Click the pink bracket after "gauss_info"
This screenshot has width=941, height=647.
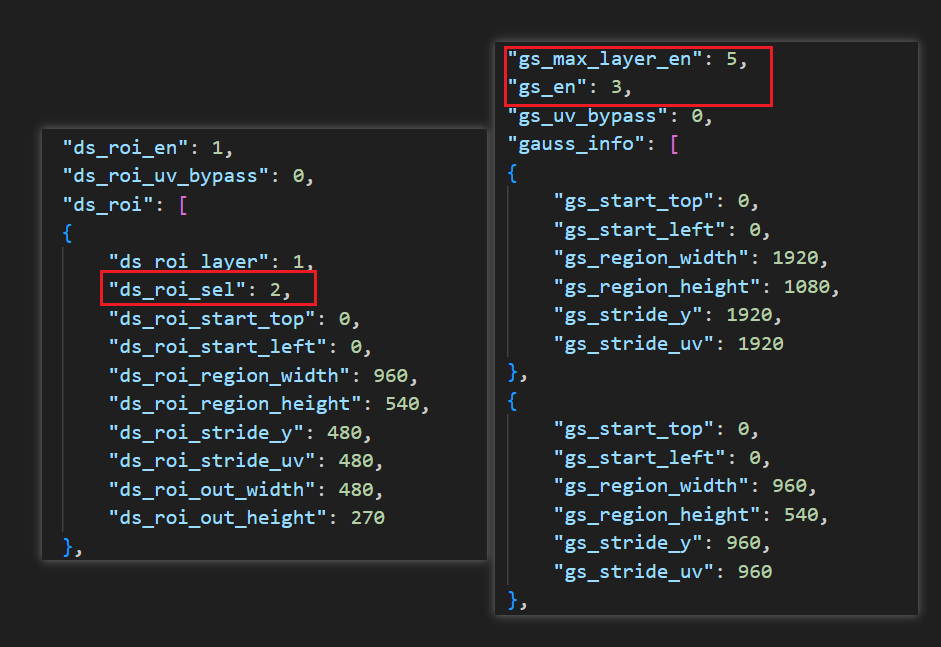(674, 144)
